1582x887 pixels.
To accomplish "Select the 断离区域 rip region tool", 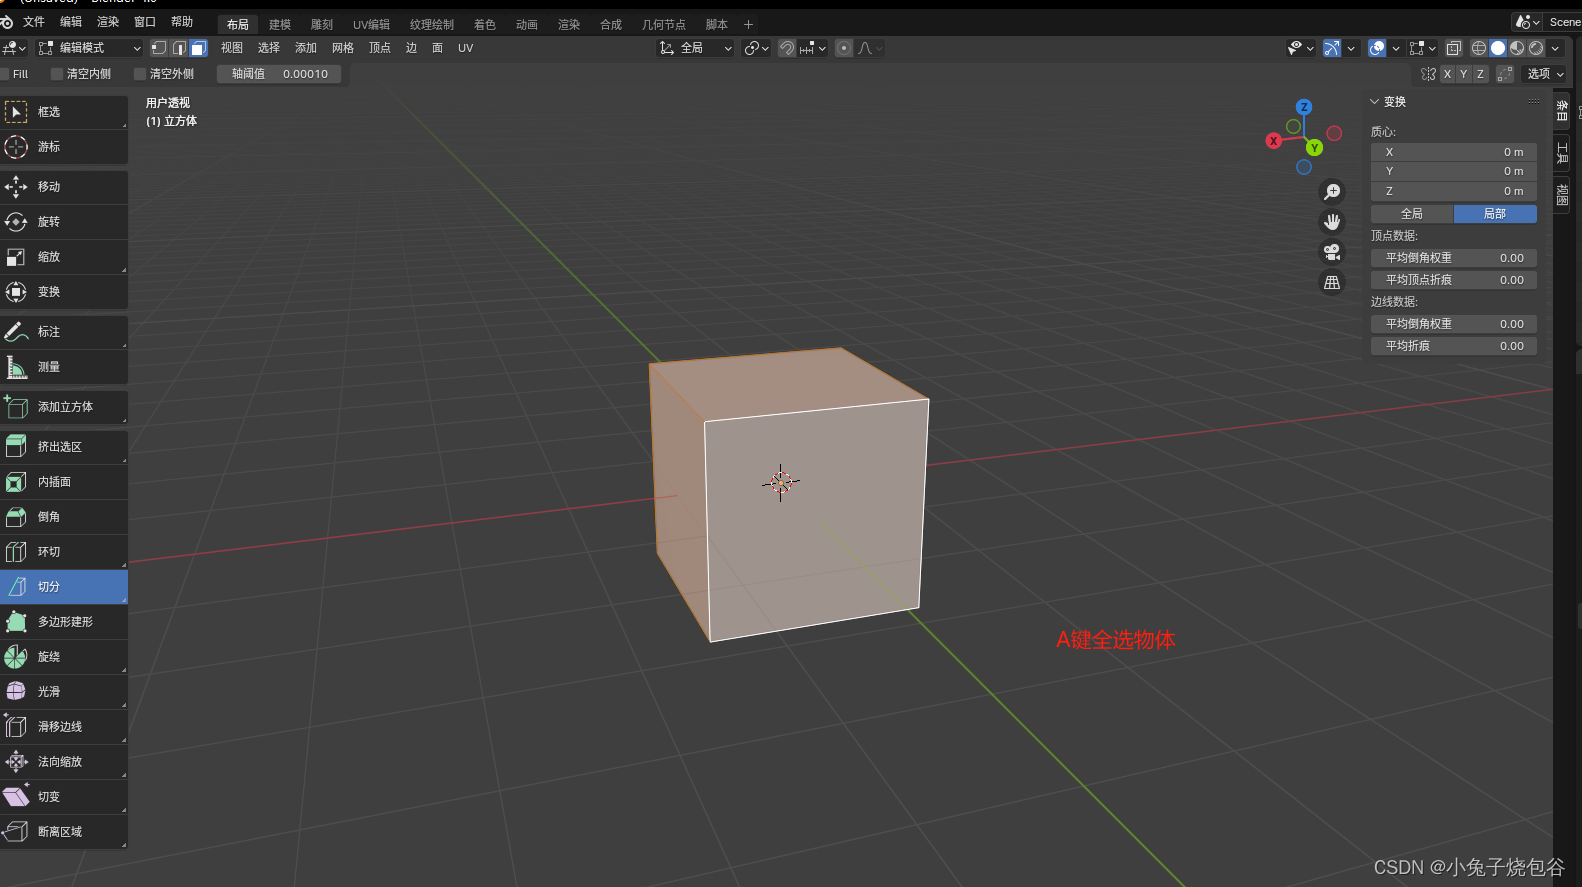I will [x=64, y=832].
